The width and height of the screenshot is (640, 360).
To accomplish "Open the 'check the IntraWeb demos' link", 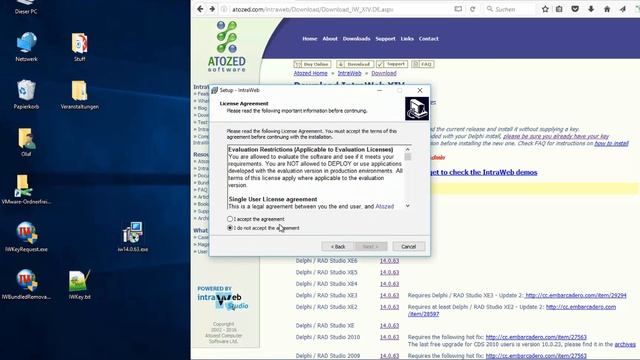I will (x=484, y=172).
